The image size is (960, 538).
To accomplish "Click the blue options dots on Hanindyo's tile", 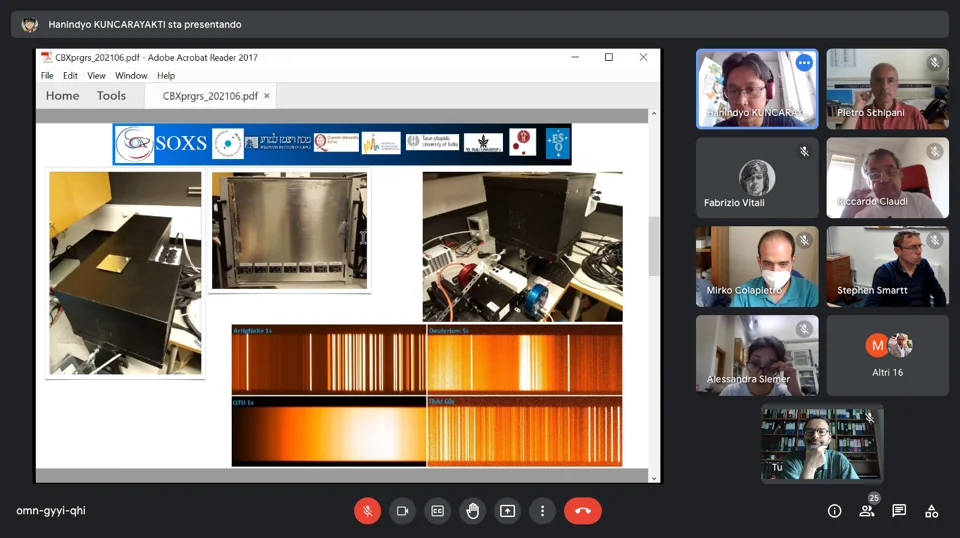I will (x=804, y=63).
